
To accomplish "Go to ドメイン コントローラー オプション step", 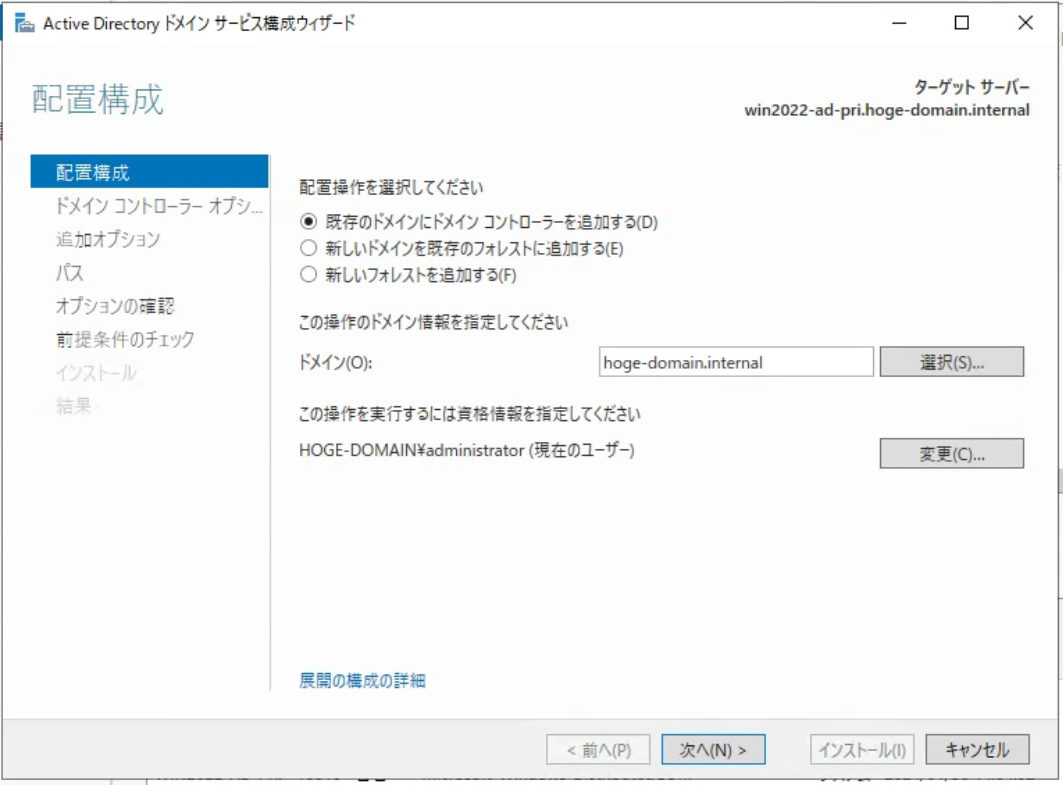I will click(159, 205).
